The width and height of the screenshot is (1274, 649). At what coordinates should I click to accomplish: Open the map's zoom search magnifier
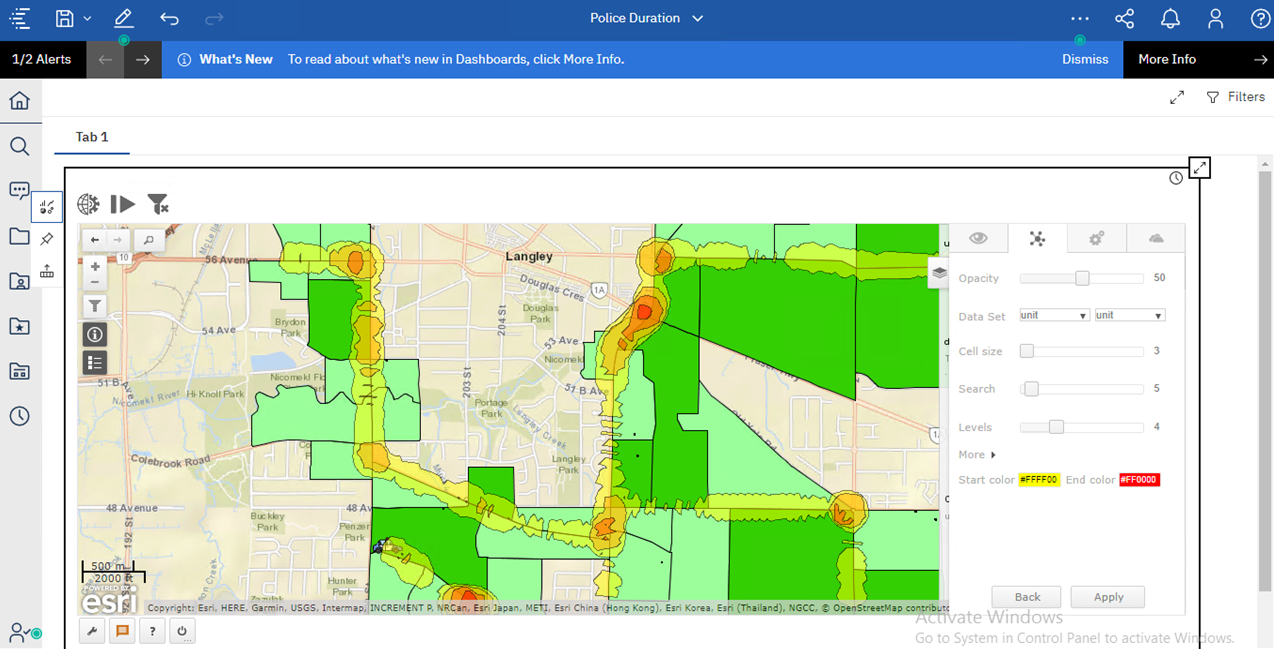[148, 240]
